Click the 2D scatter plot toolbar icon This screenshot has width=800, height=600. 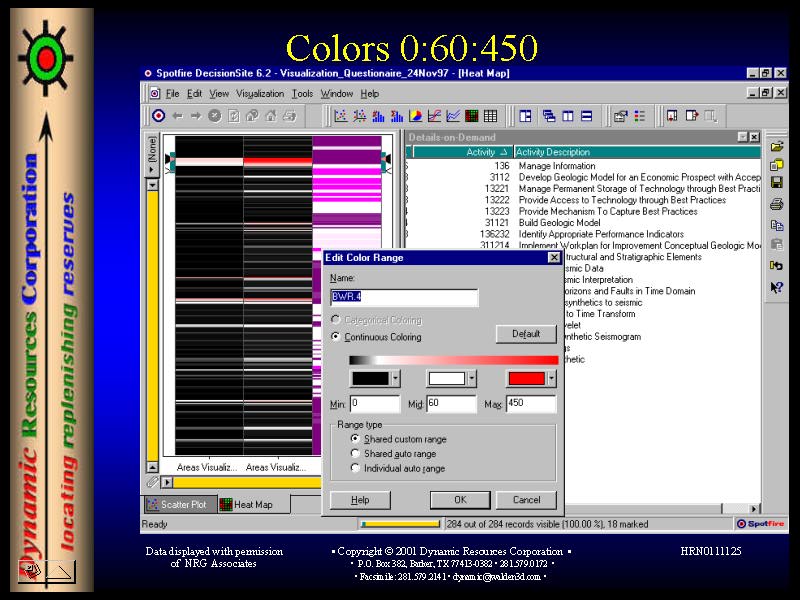pos(340,116)
